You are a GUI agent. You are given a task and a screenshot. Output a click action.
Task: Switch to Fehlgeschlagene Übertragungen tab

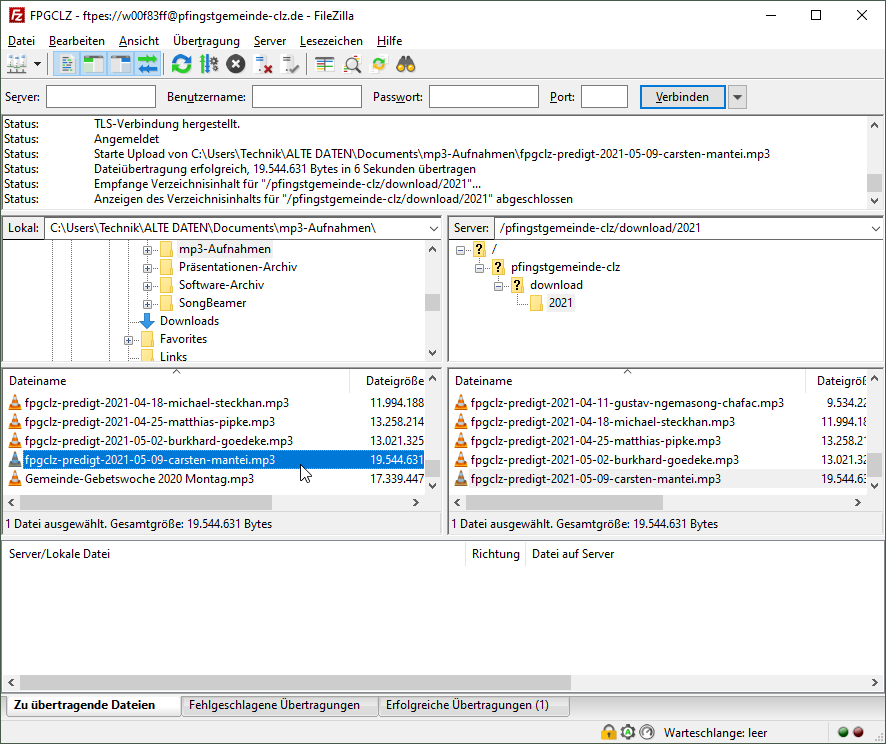coord(273,705)
